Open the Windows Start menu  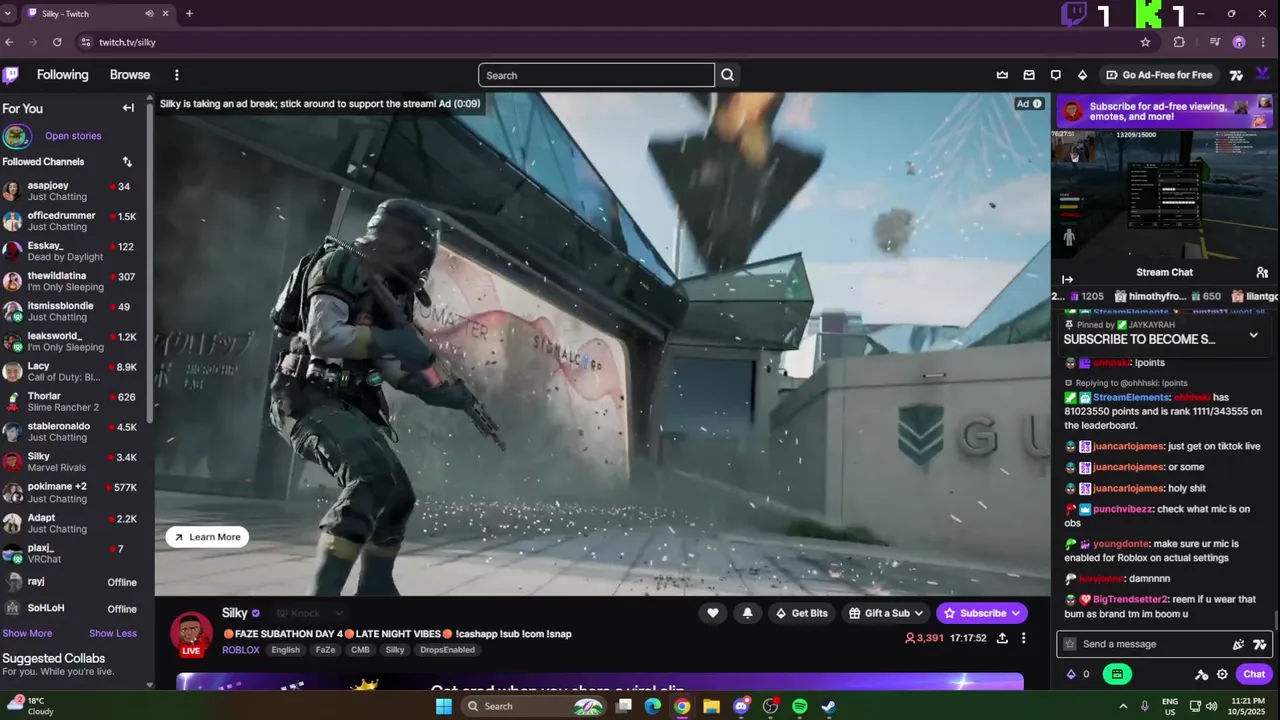click(x=444, y=706)
